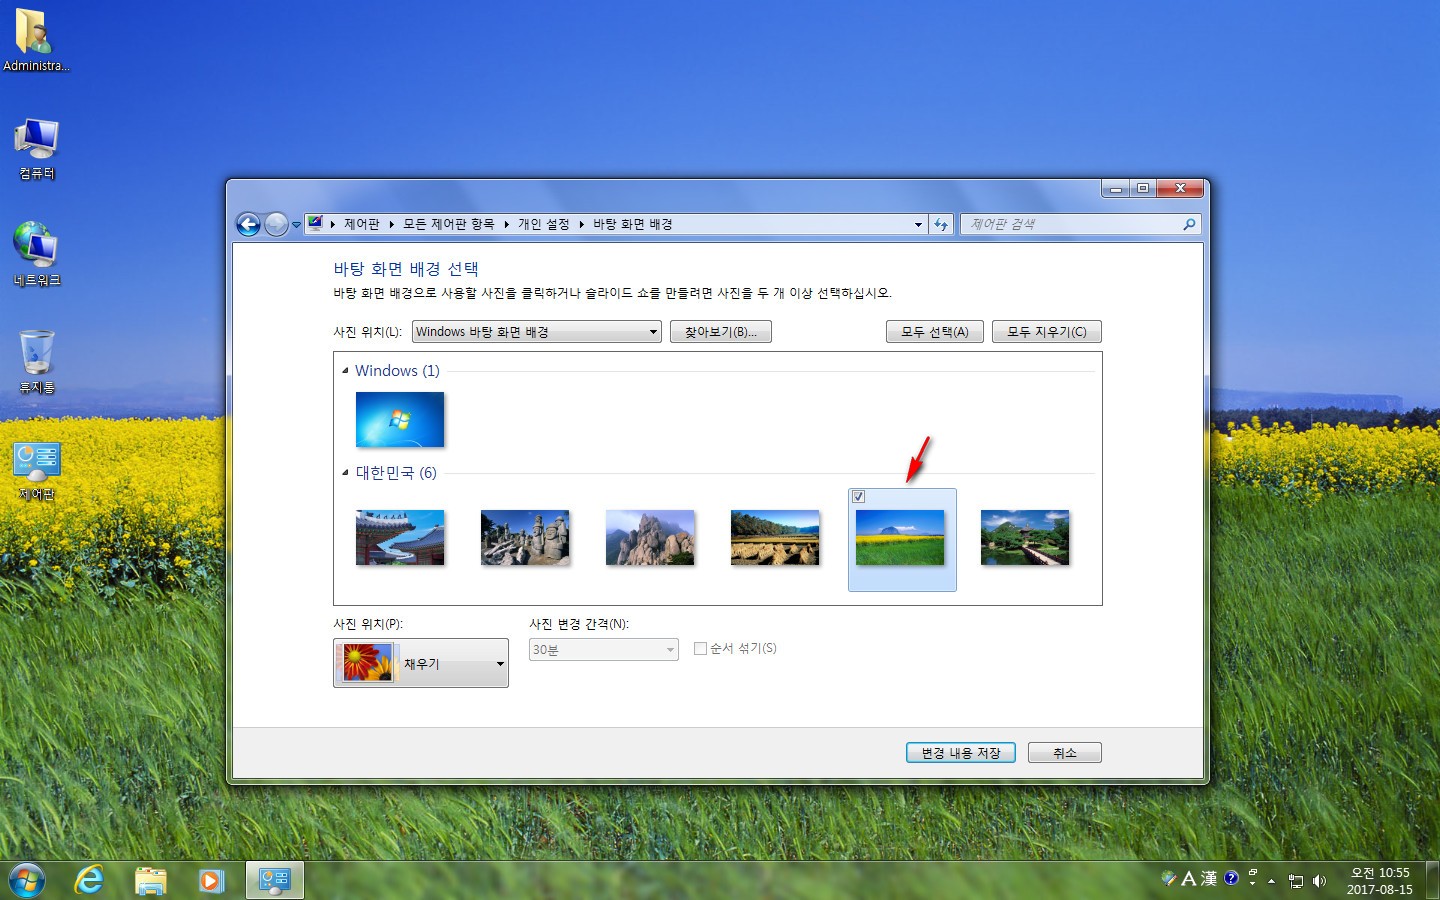The height and width of the screenshot is (900, 1440).
Task: Select the stone statues wallpaper
Action: (525, 537)
